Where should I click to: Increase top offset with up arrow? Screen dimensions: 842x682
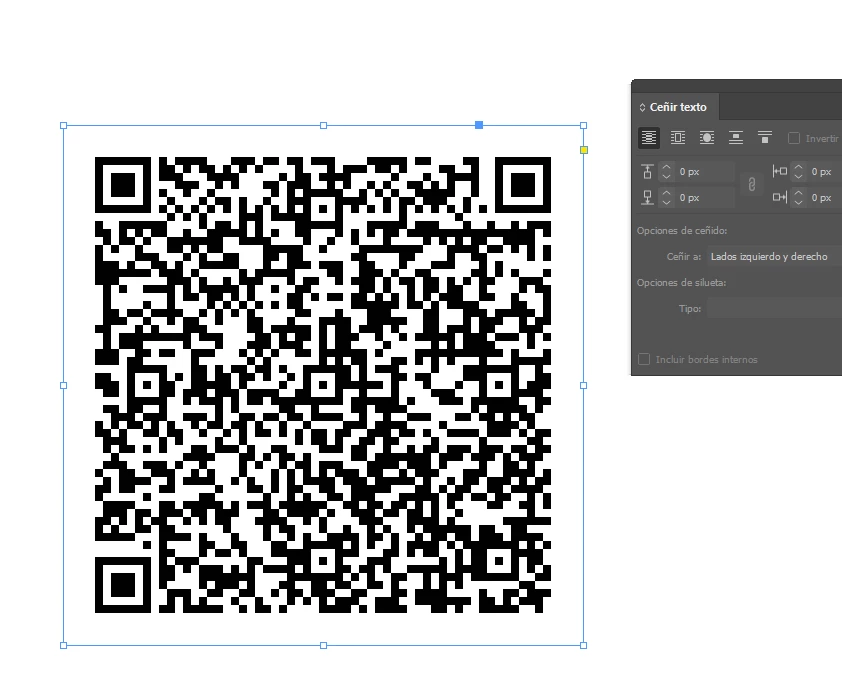(x=666, y=168)
